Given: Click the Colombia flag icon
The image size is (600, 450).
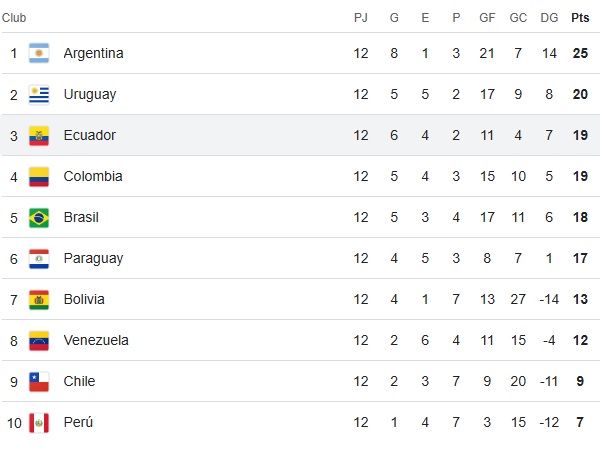Looking at the screenshot, I should pyautogui.click(x=39, y=176).
